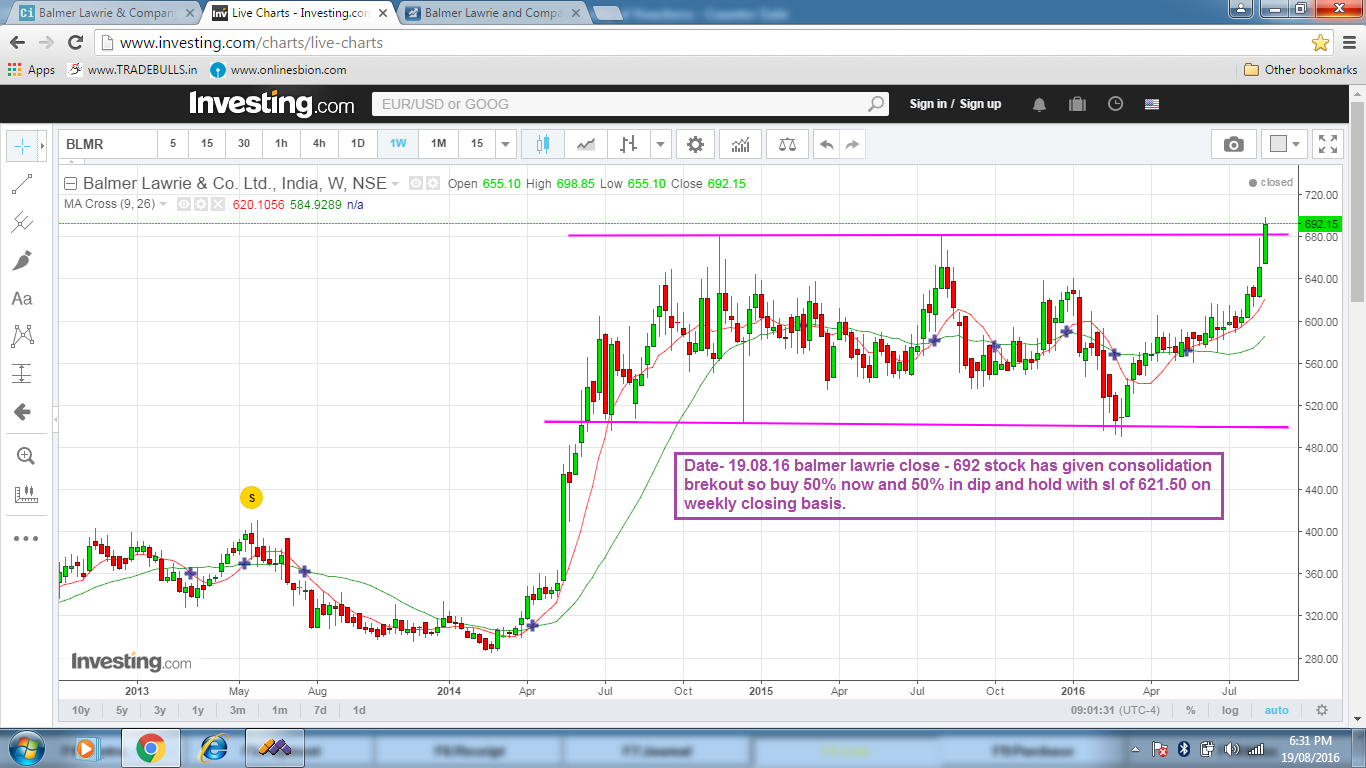Screen dimensions: 1366x768
Task: Set the date range to 3m
Action: (x=238, y=710)
